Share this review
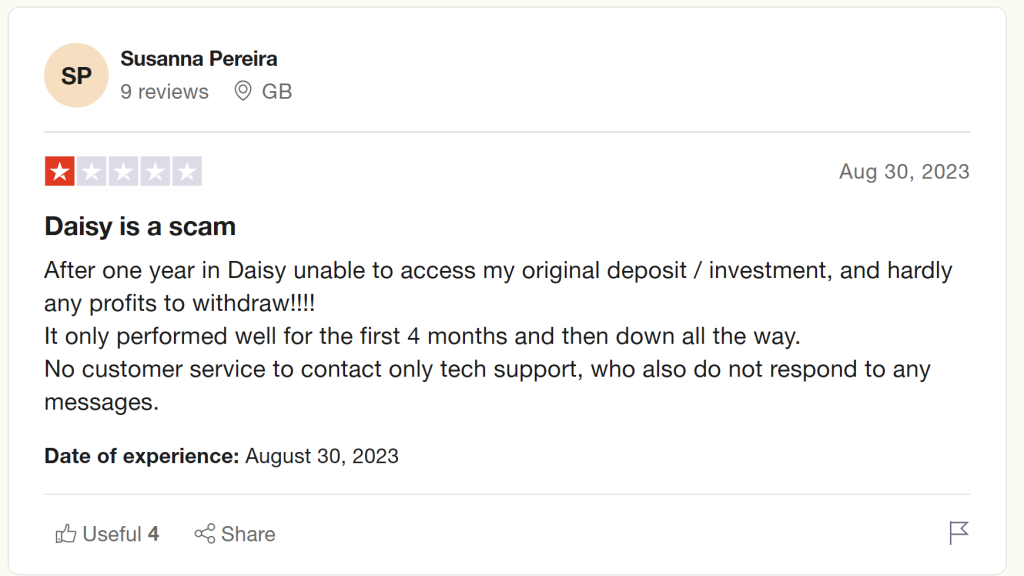The image size is (1024, 576). [235, 534]
